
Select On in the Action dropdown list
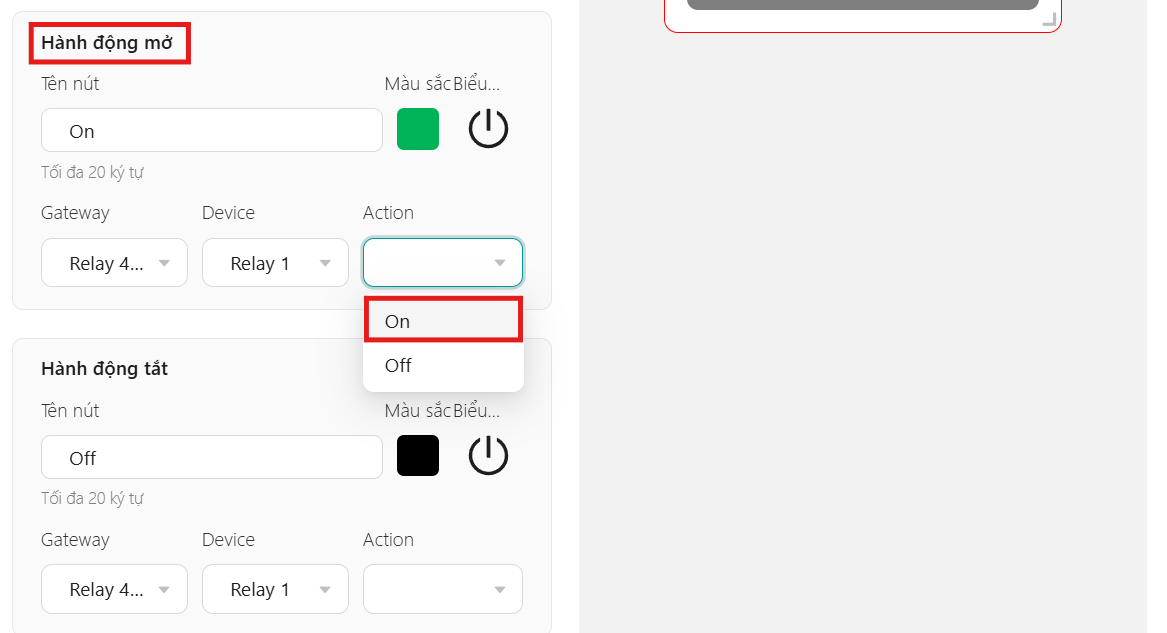444,321
